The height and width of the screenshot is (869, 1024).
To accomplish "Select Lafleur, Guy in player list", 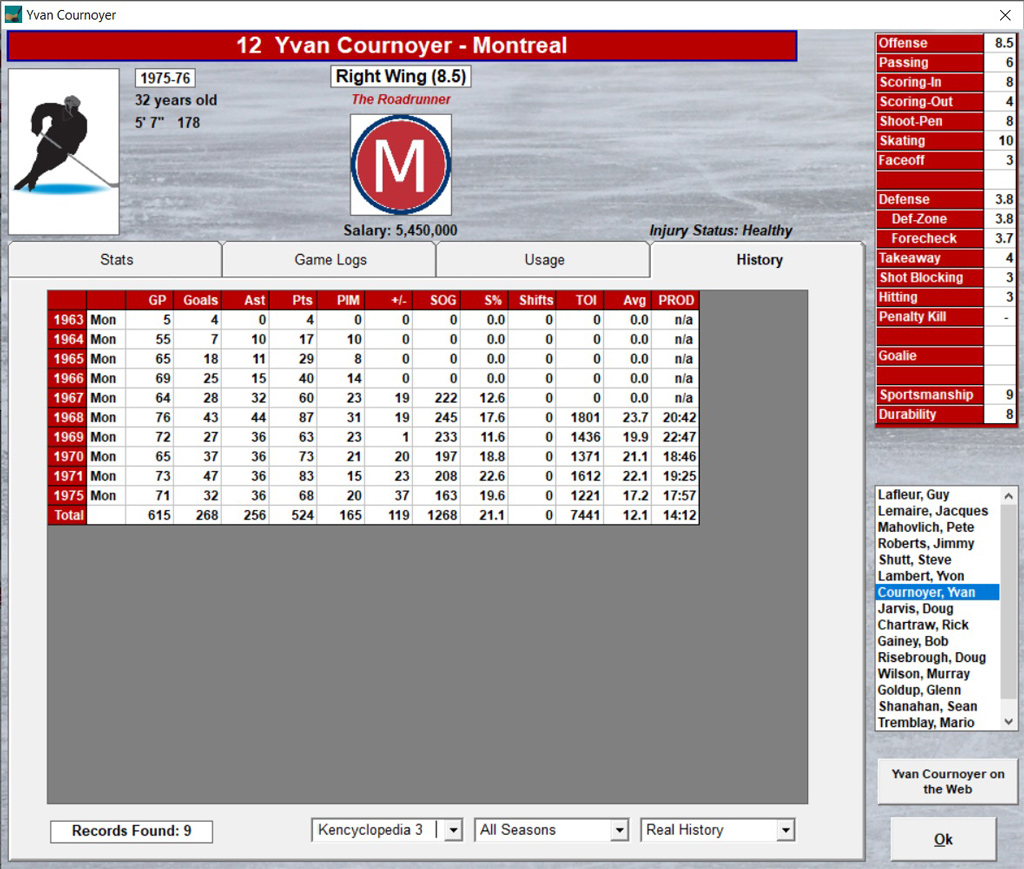I will coord(913,495).
